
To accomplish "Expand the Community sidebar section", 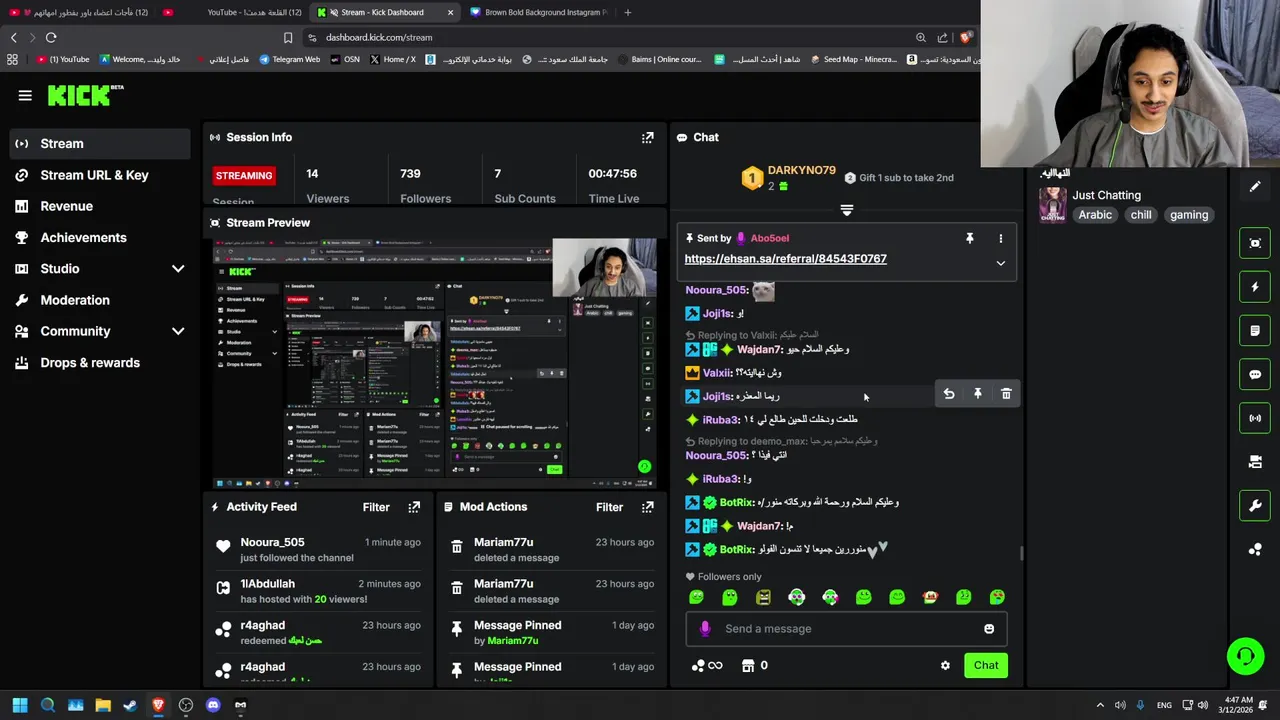I will (x=178, y=331).
